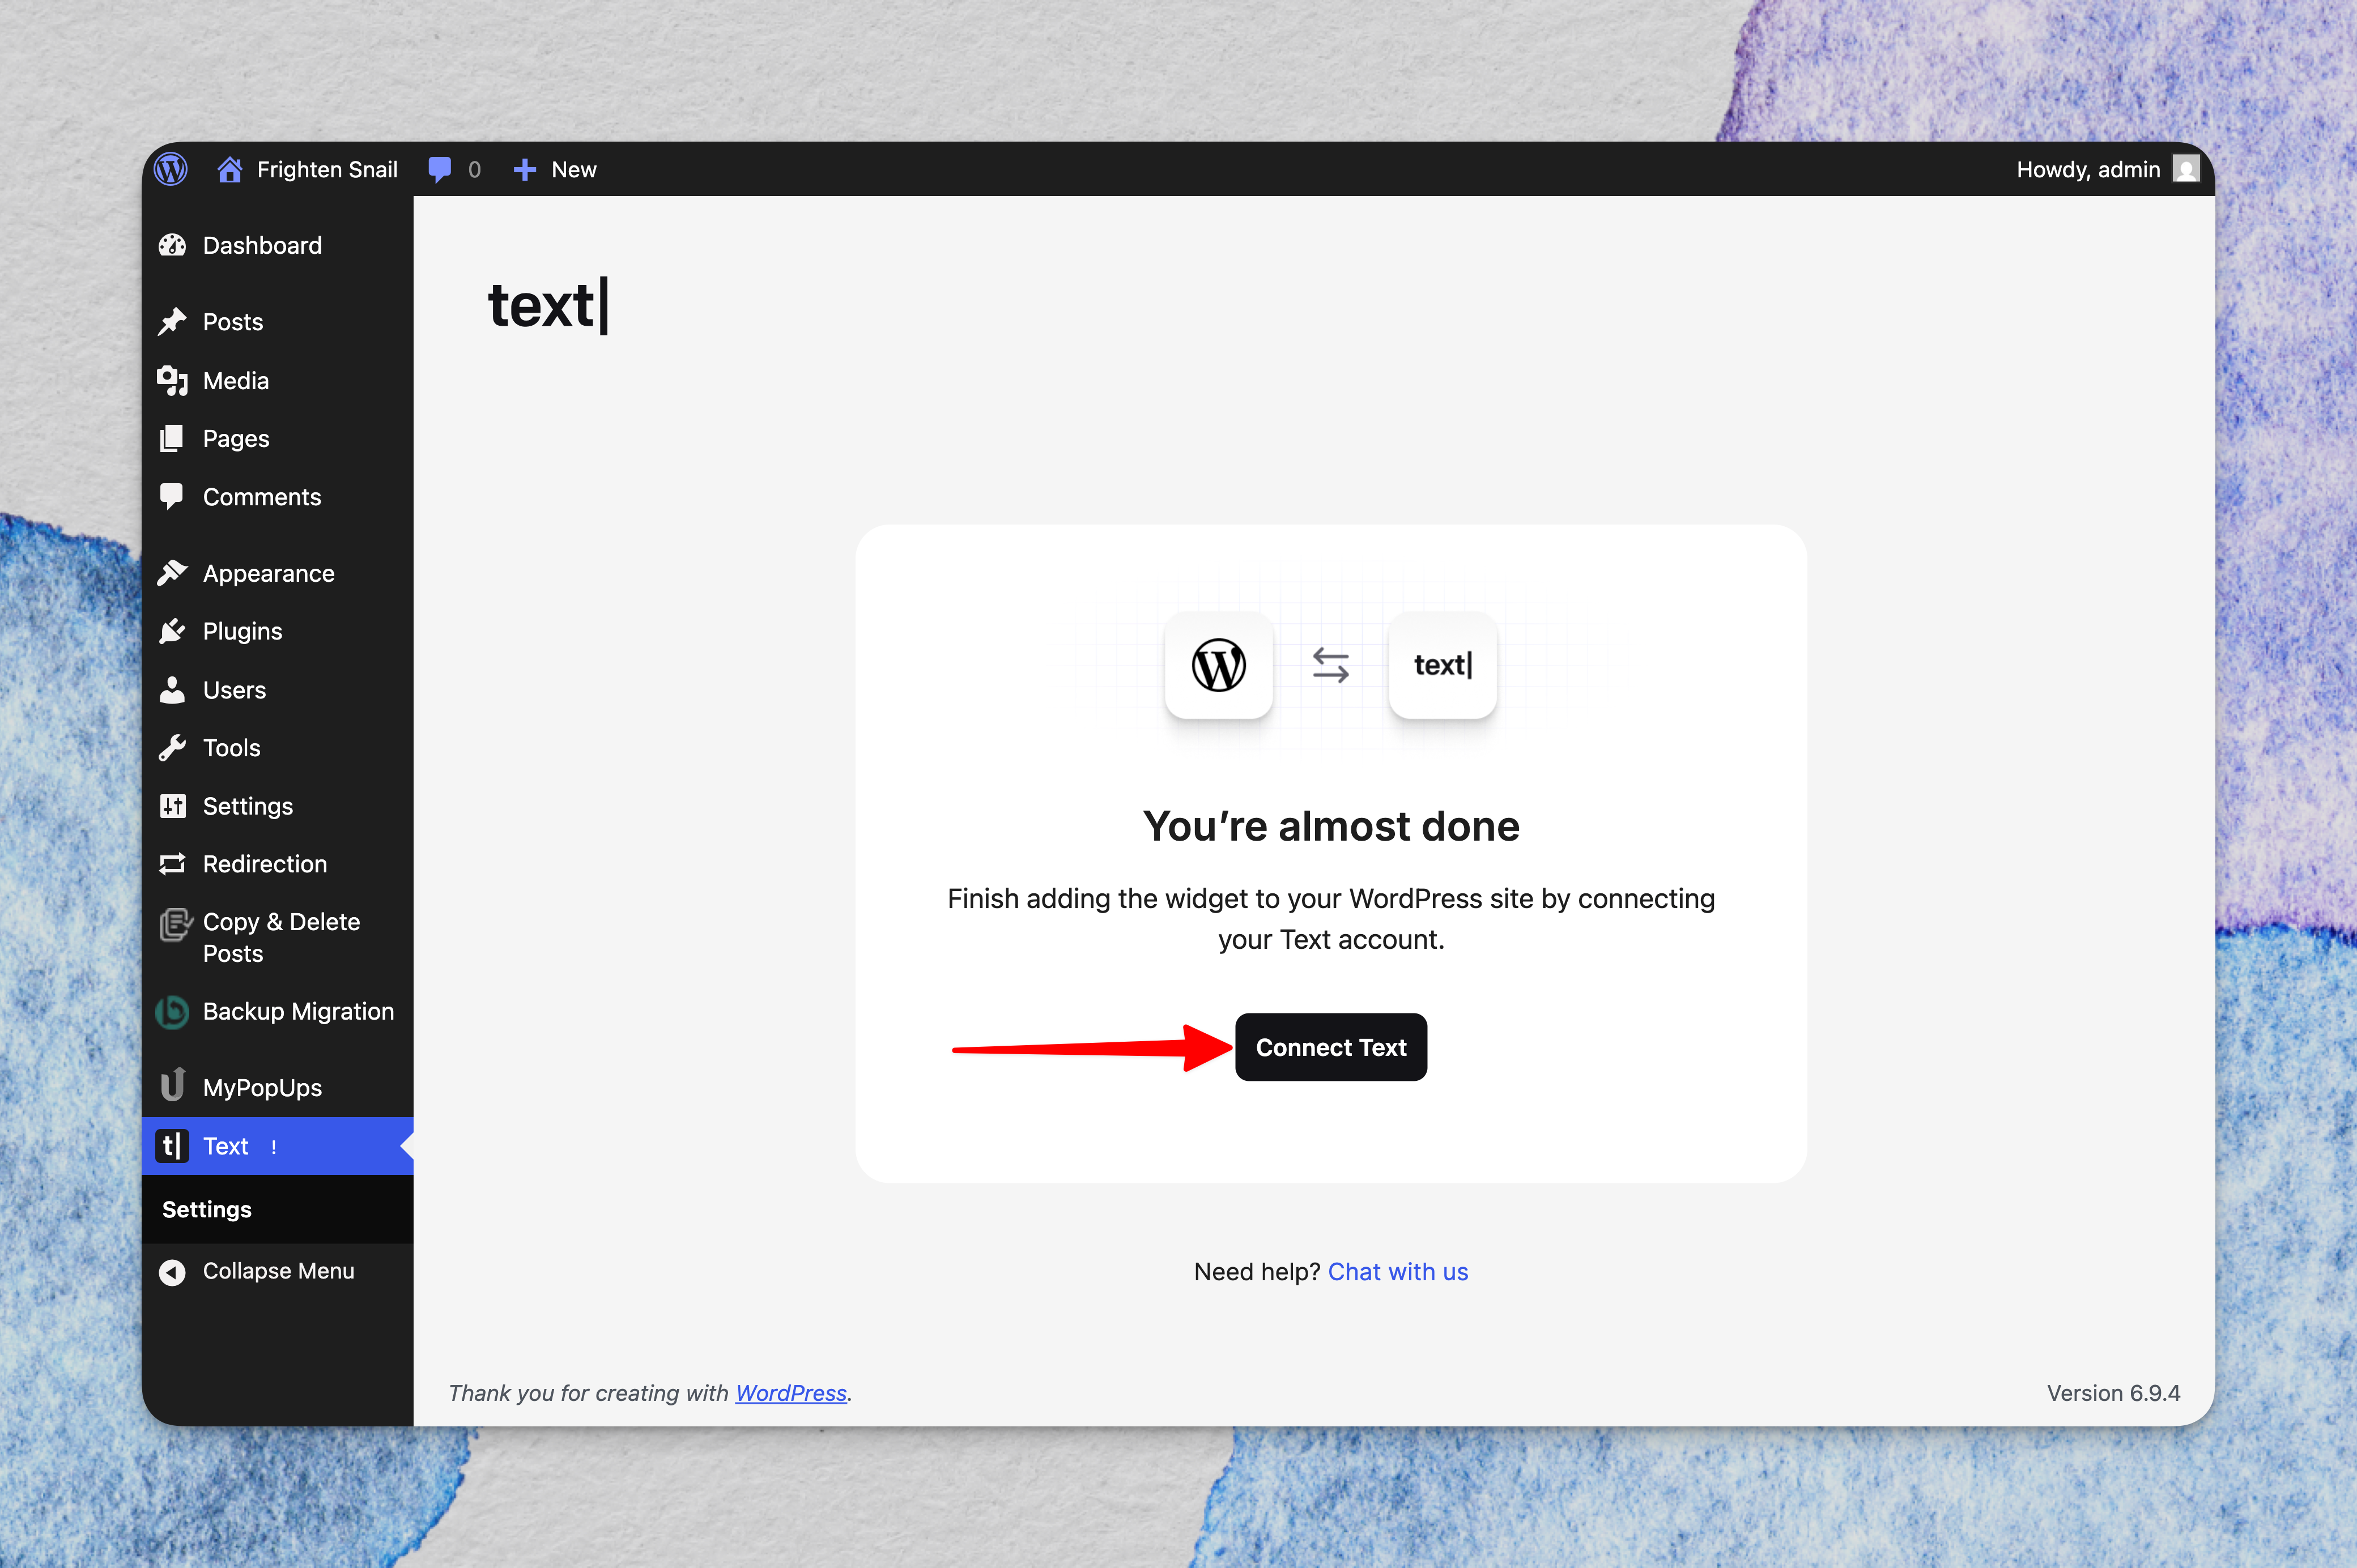The width and height of the screenshot is (2357, 1568).
Task: Click the admin avatar icon
Action: pos(2186,169)
